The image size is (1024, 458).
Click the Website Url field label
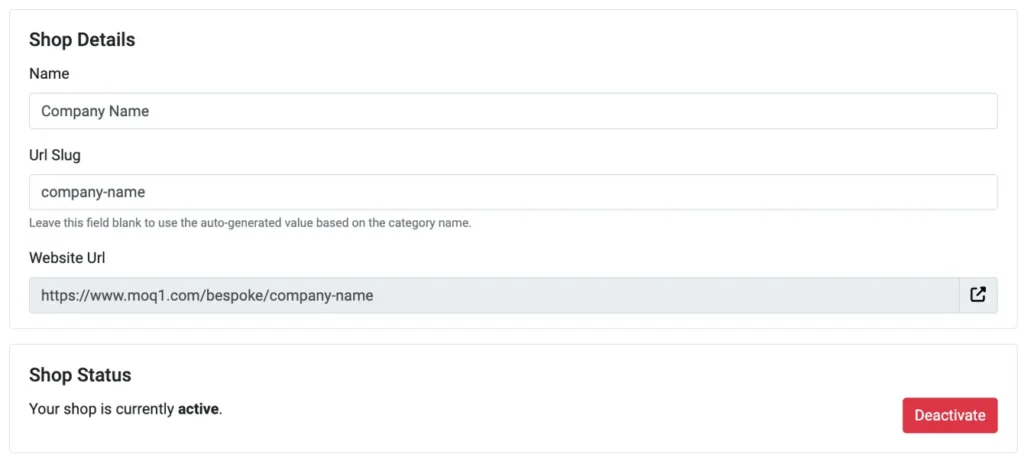pyautogui.click(x=67, y=257)
